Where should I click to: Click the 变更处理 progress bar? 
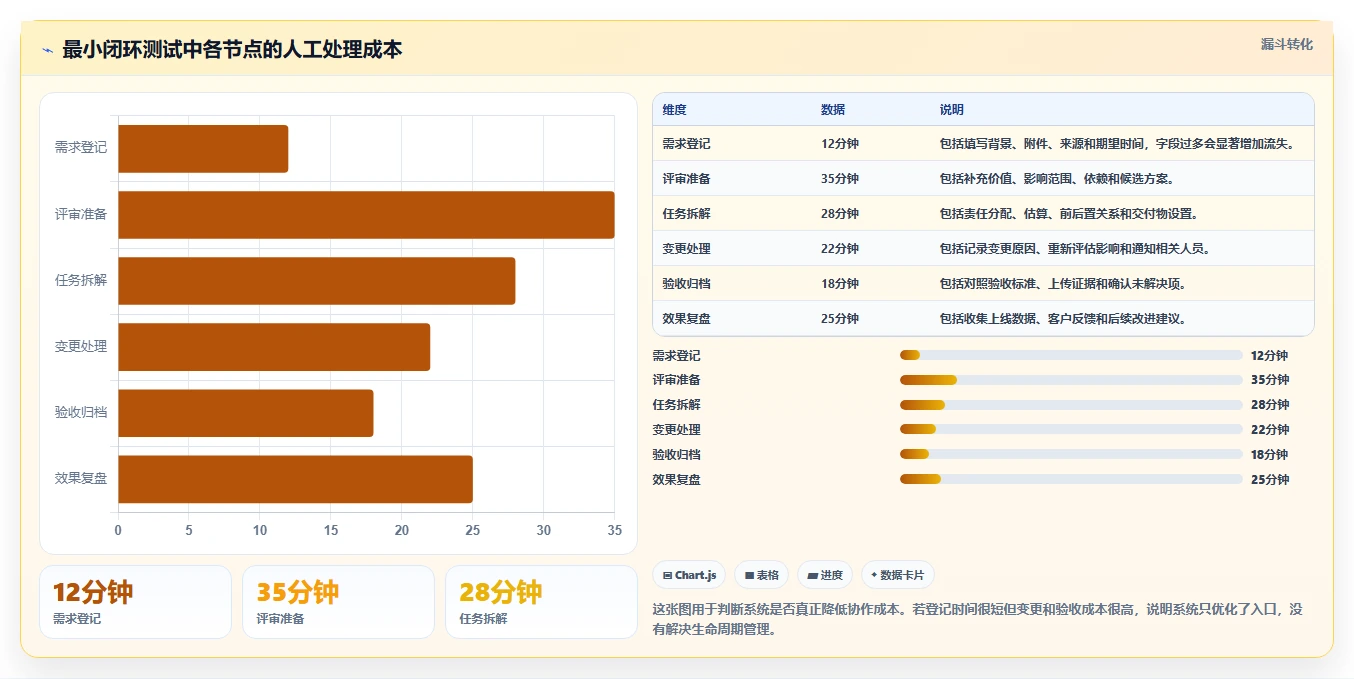click(x=1071, y=430)
